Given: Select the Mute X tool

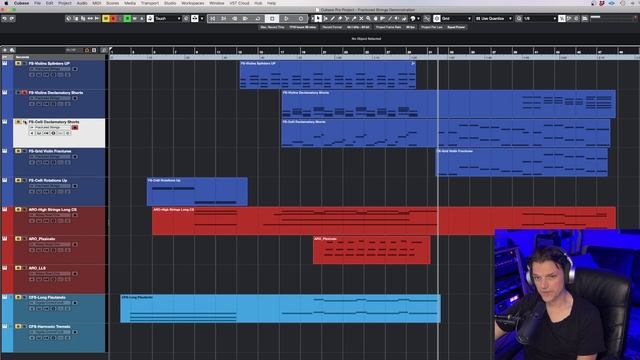Looking at the screenshot, I should tap(361, 18).
